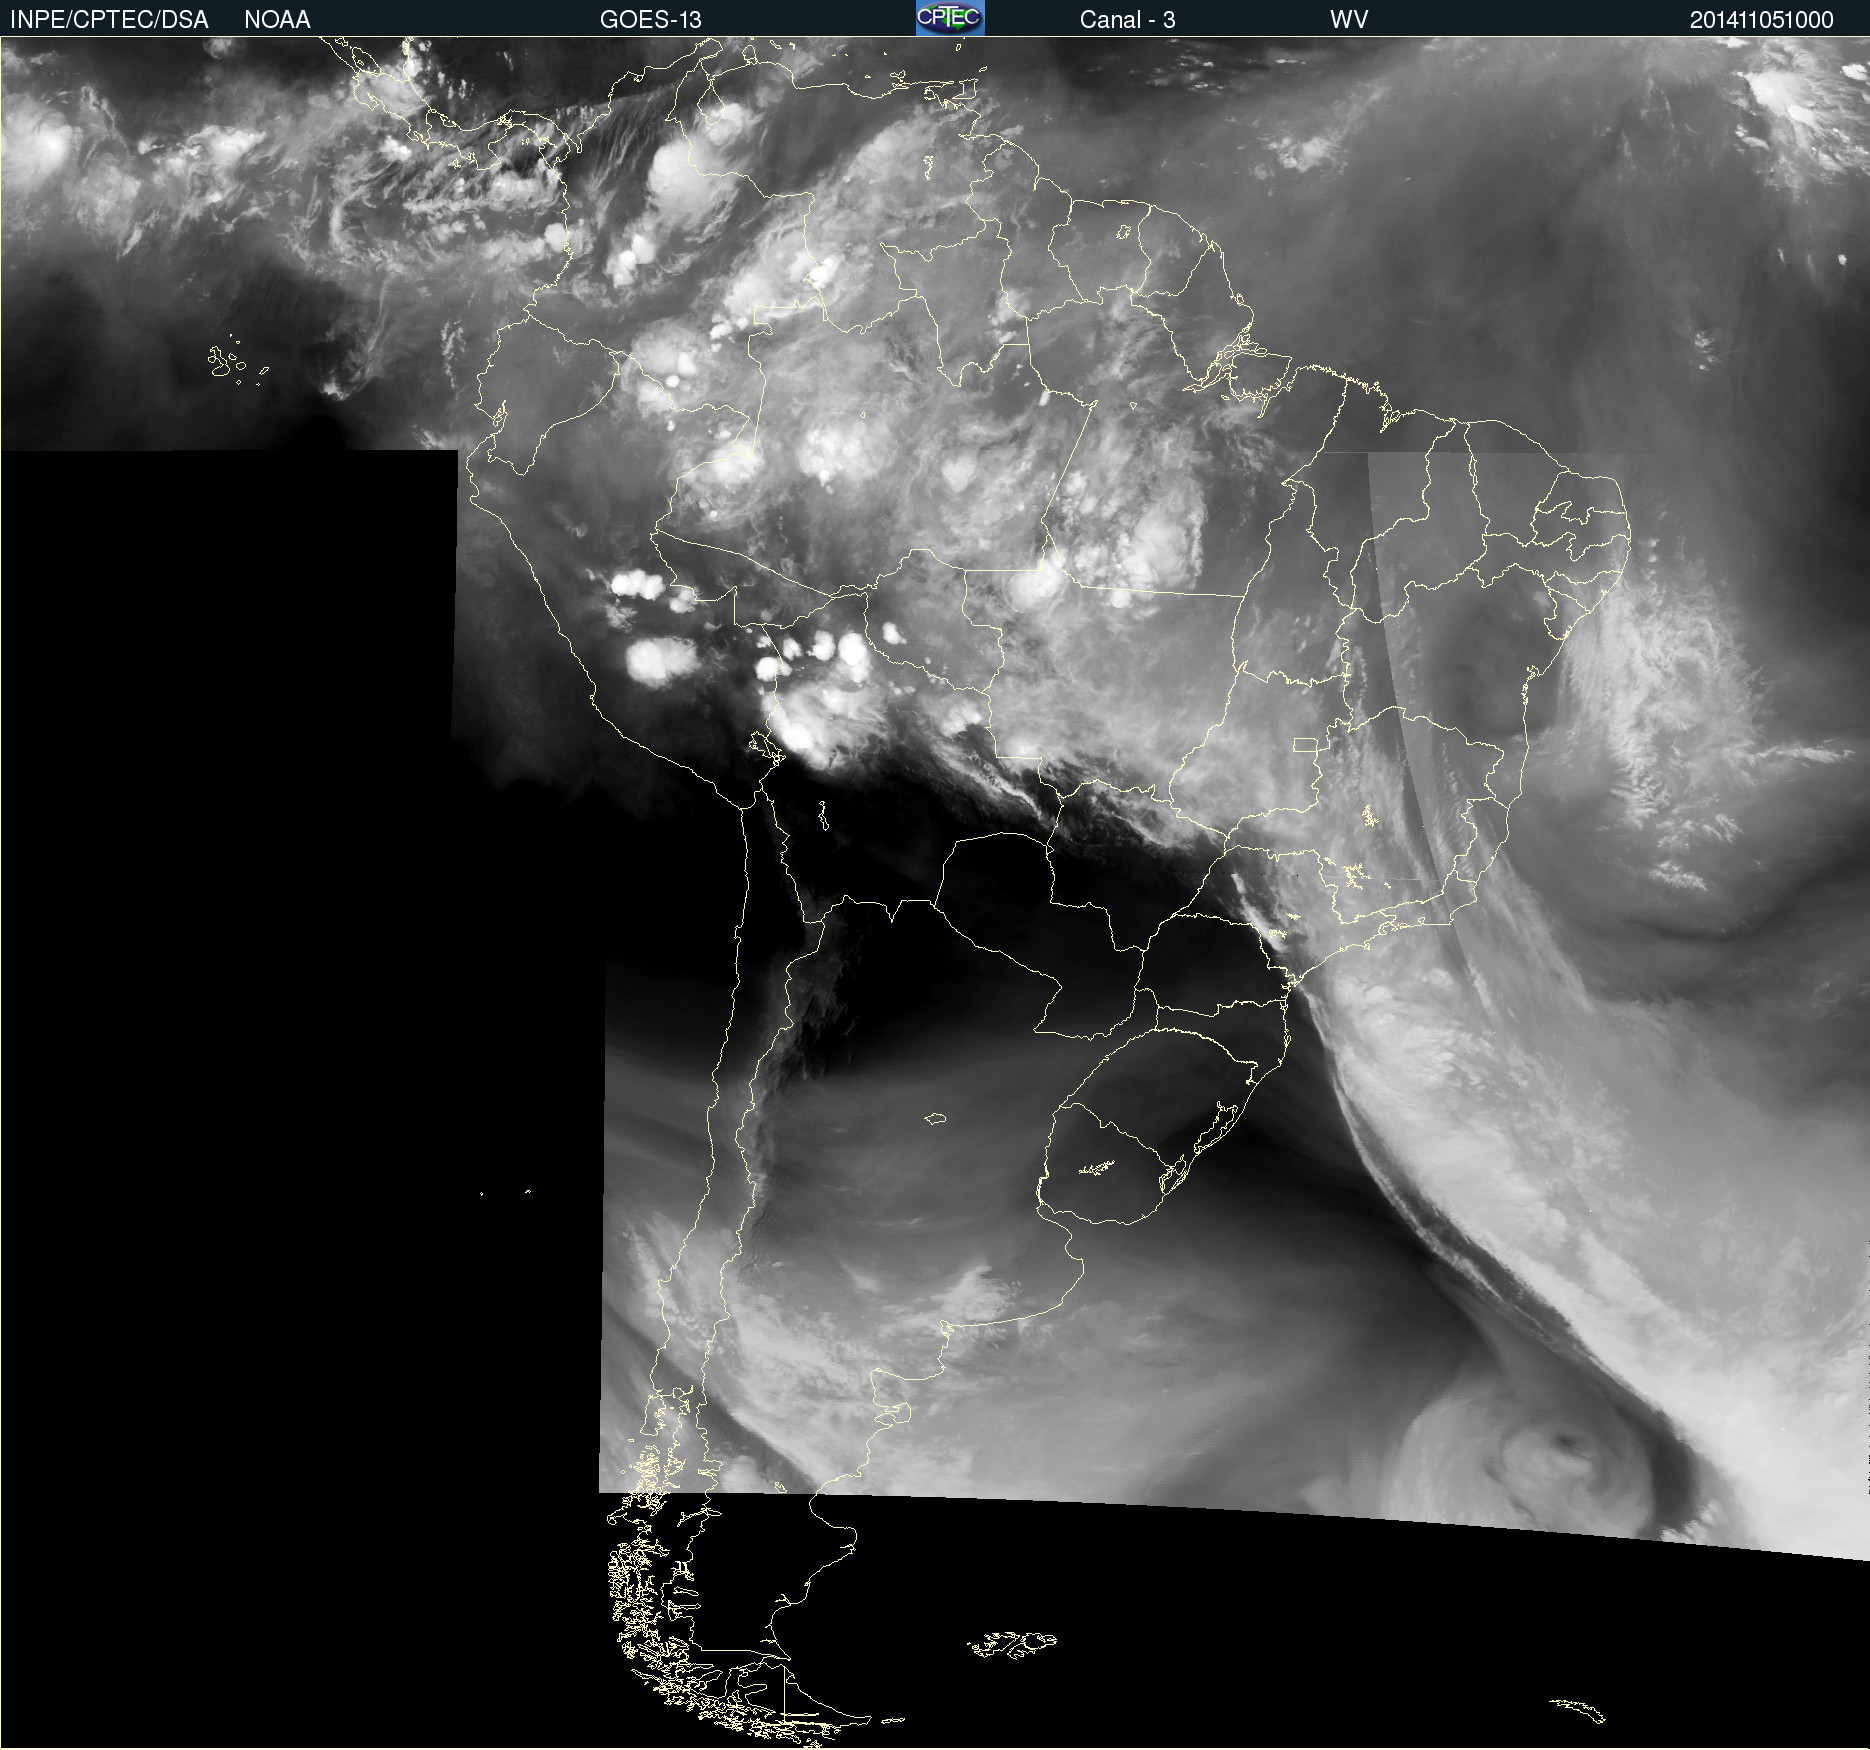Click the NOAA label in header
The width and height of the screenshot is (1870, 1750).
coord(277,20)
